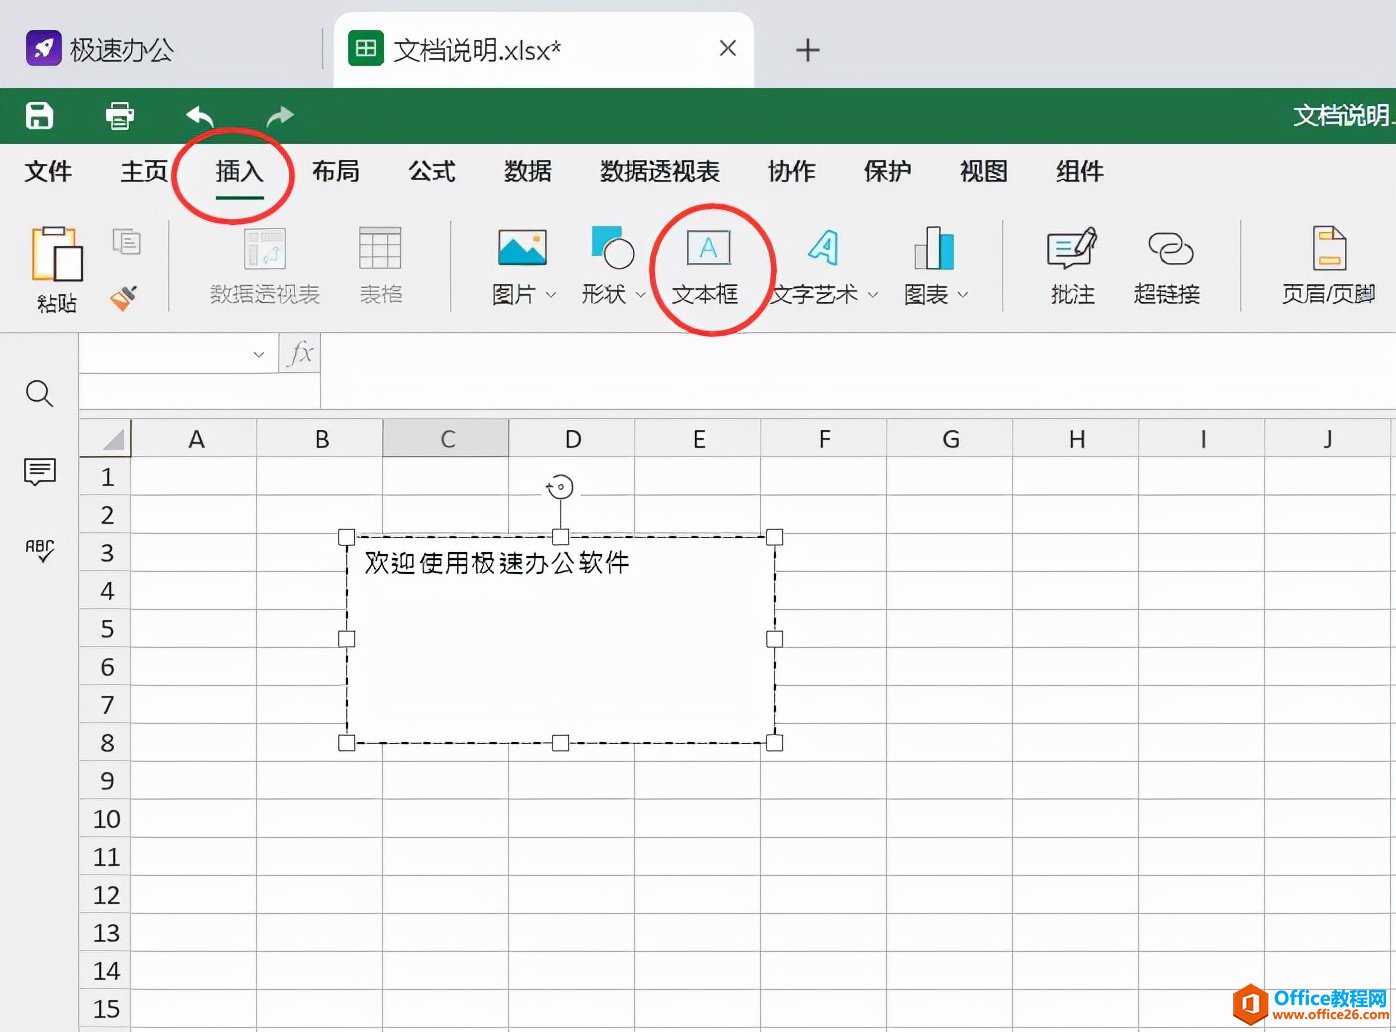Screen dimensions: 1396x1032
Task: Open a new tab with the plus button
Action: [807, 50]
